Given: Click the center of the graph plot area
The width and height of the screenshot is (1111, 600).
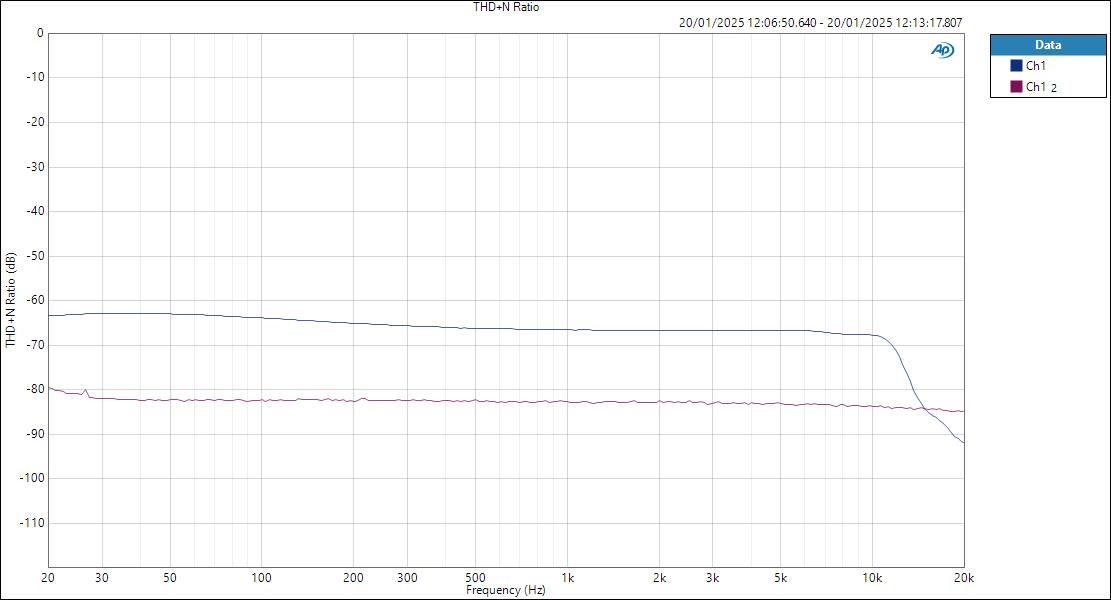Looking at the screenshot, I should pyautogui.click(x=505, y=300).
